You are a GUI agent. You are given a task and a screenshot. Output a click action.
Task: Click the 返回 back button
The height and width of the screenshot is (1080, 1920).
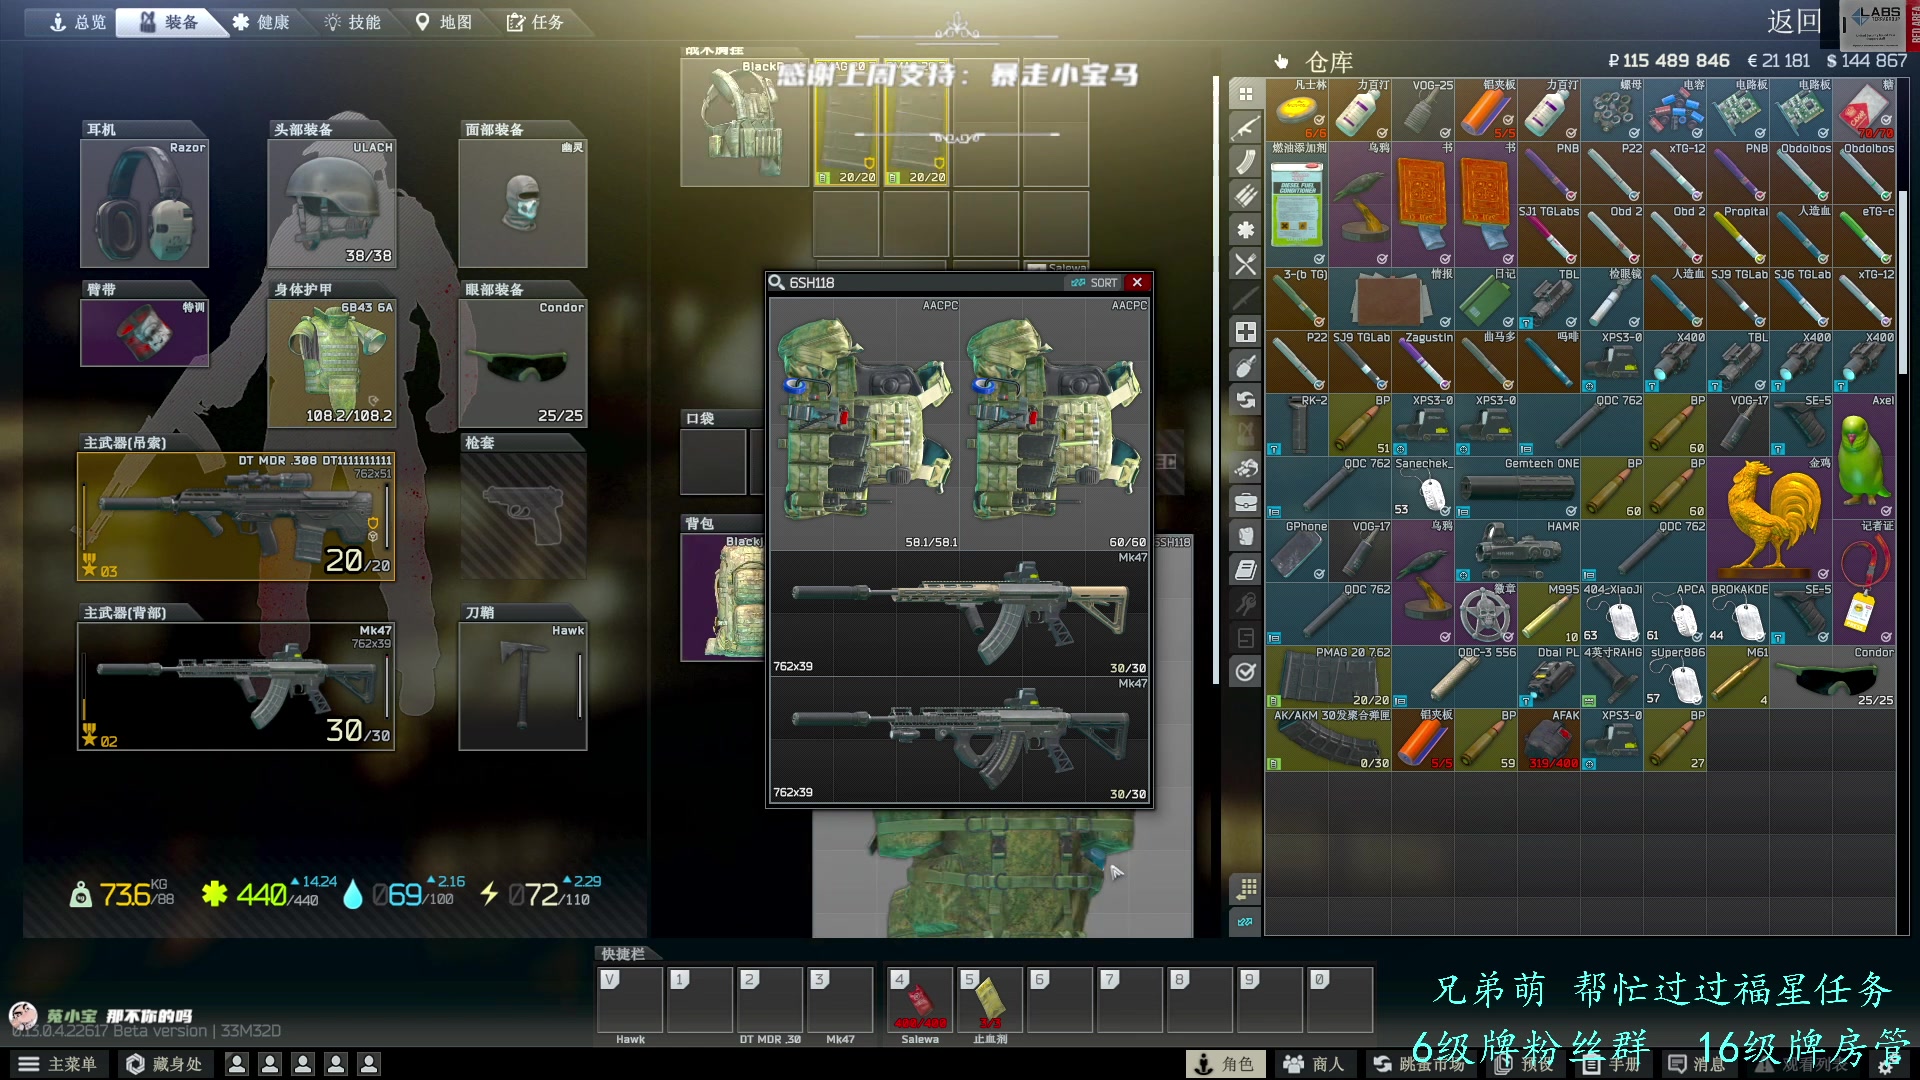1794,22
